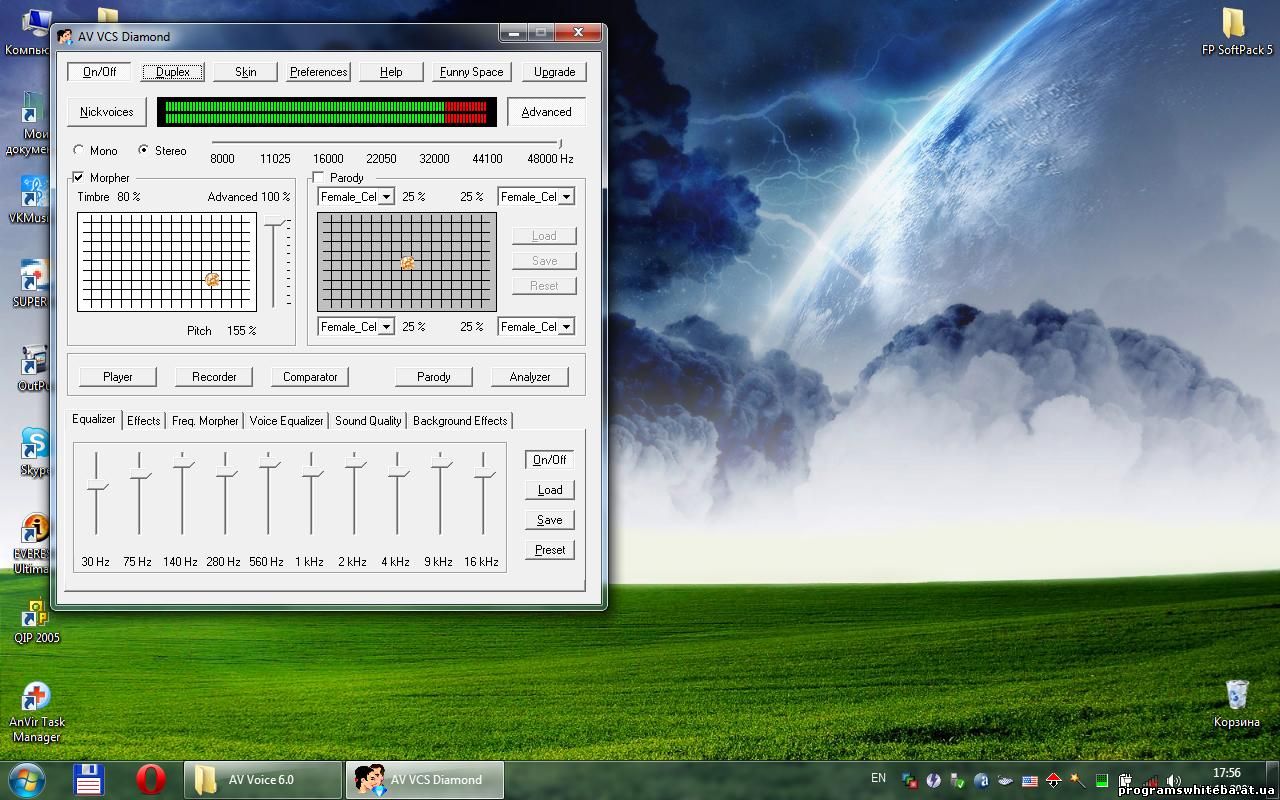Open the Player module
1280x800 pixels.
118,377
